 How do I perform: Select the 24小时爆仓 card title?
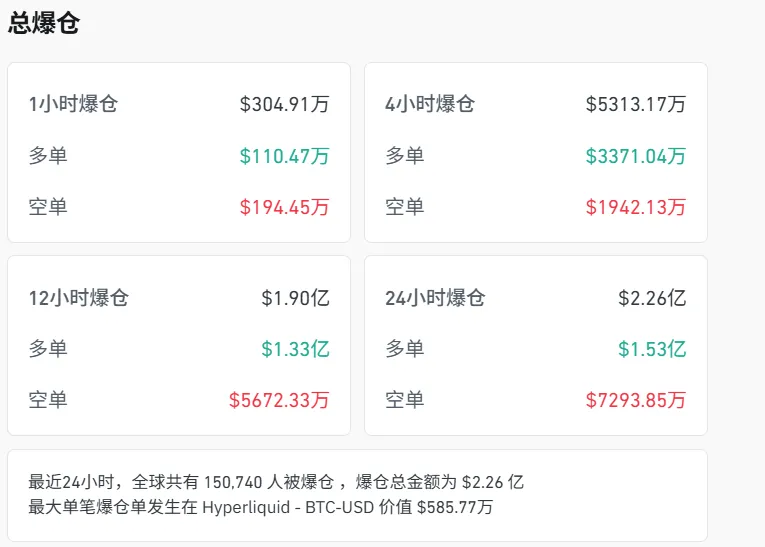click(x=435, y=298)
